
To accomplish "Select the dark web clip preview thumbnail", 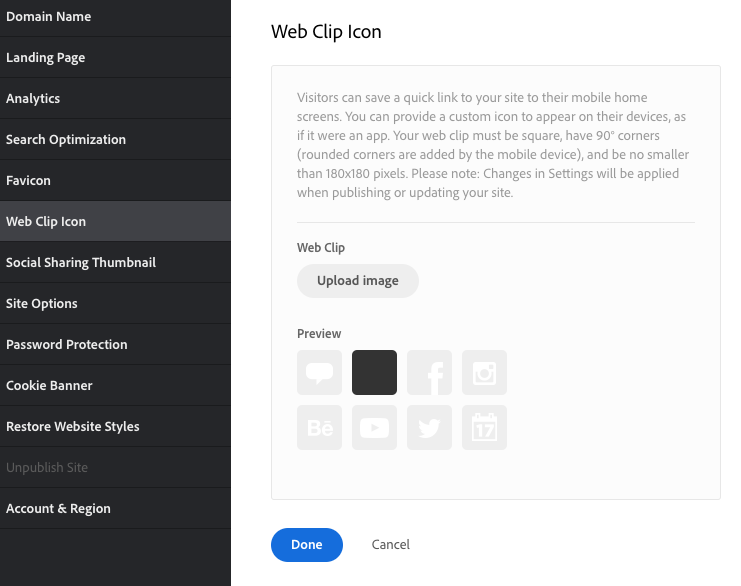I will [374, 372].
